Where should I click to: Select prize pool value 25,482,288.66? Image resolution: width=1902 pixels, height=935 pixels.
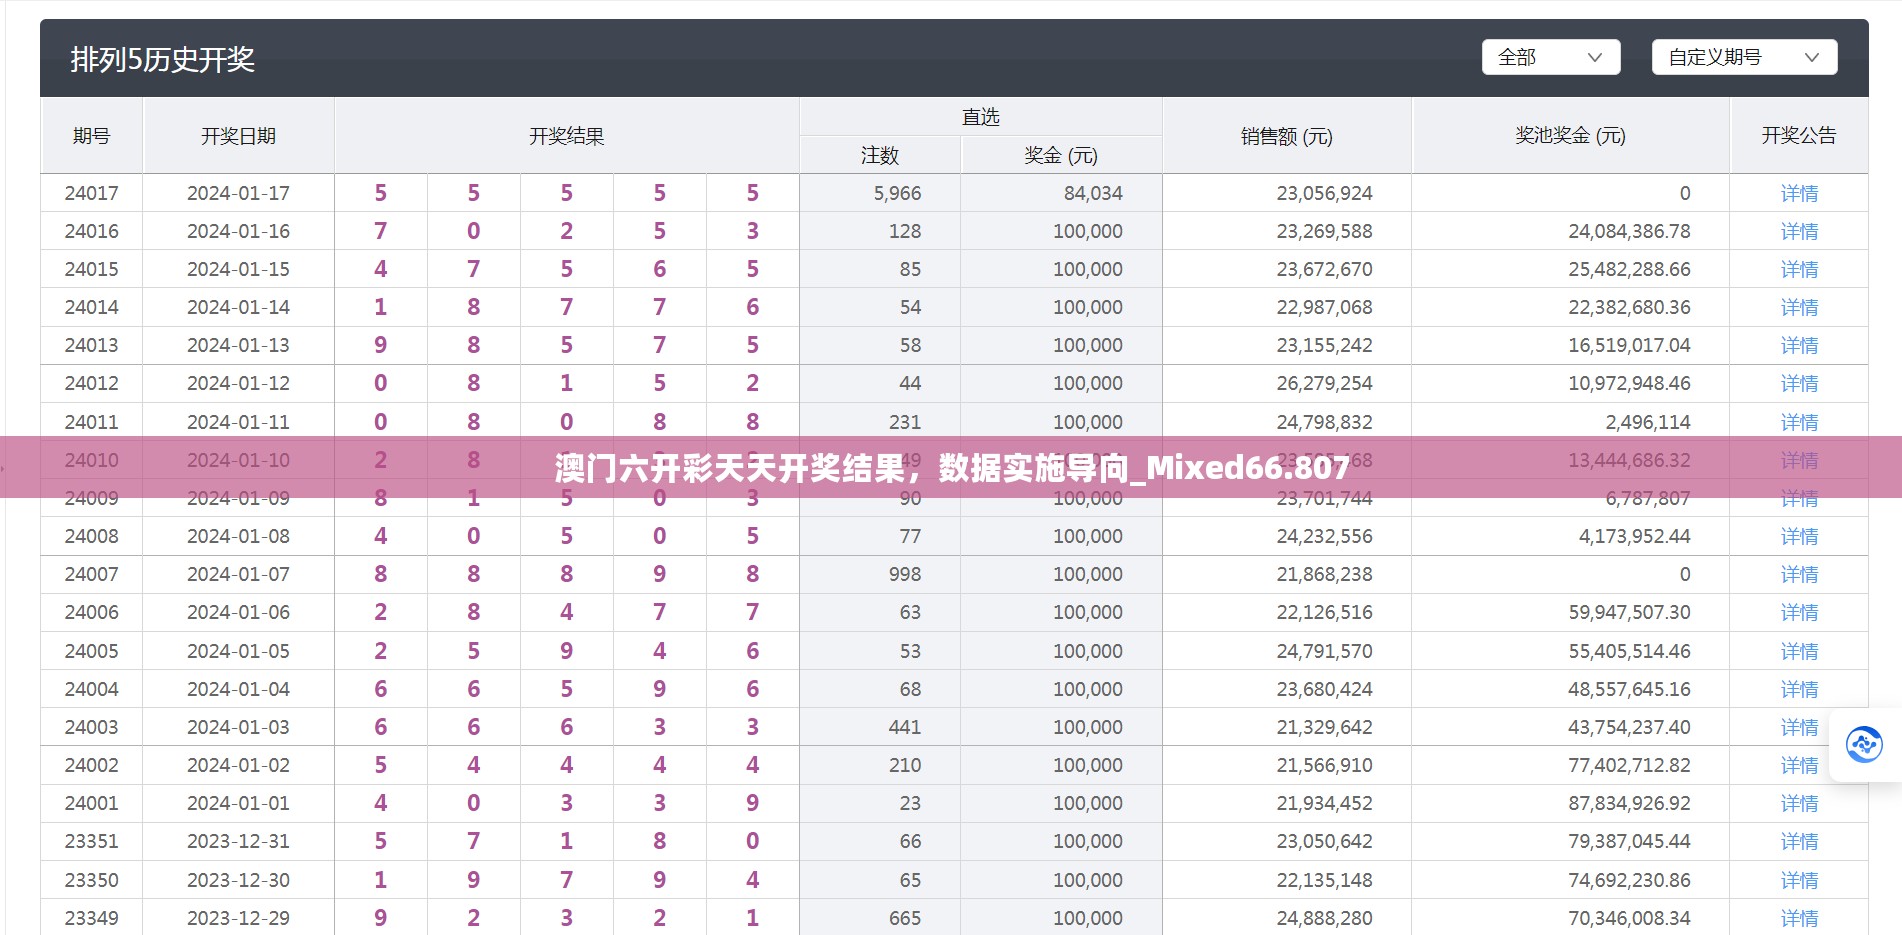(1629, 269)
